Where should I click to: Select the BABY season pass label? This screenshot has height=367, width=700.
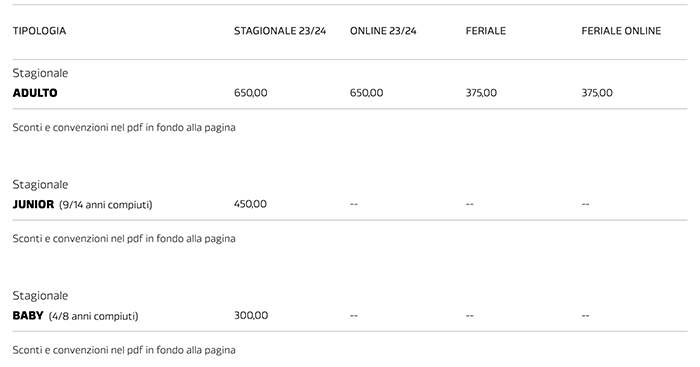pos(28,316)
